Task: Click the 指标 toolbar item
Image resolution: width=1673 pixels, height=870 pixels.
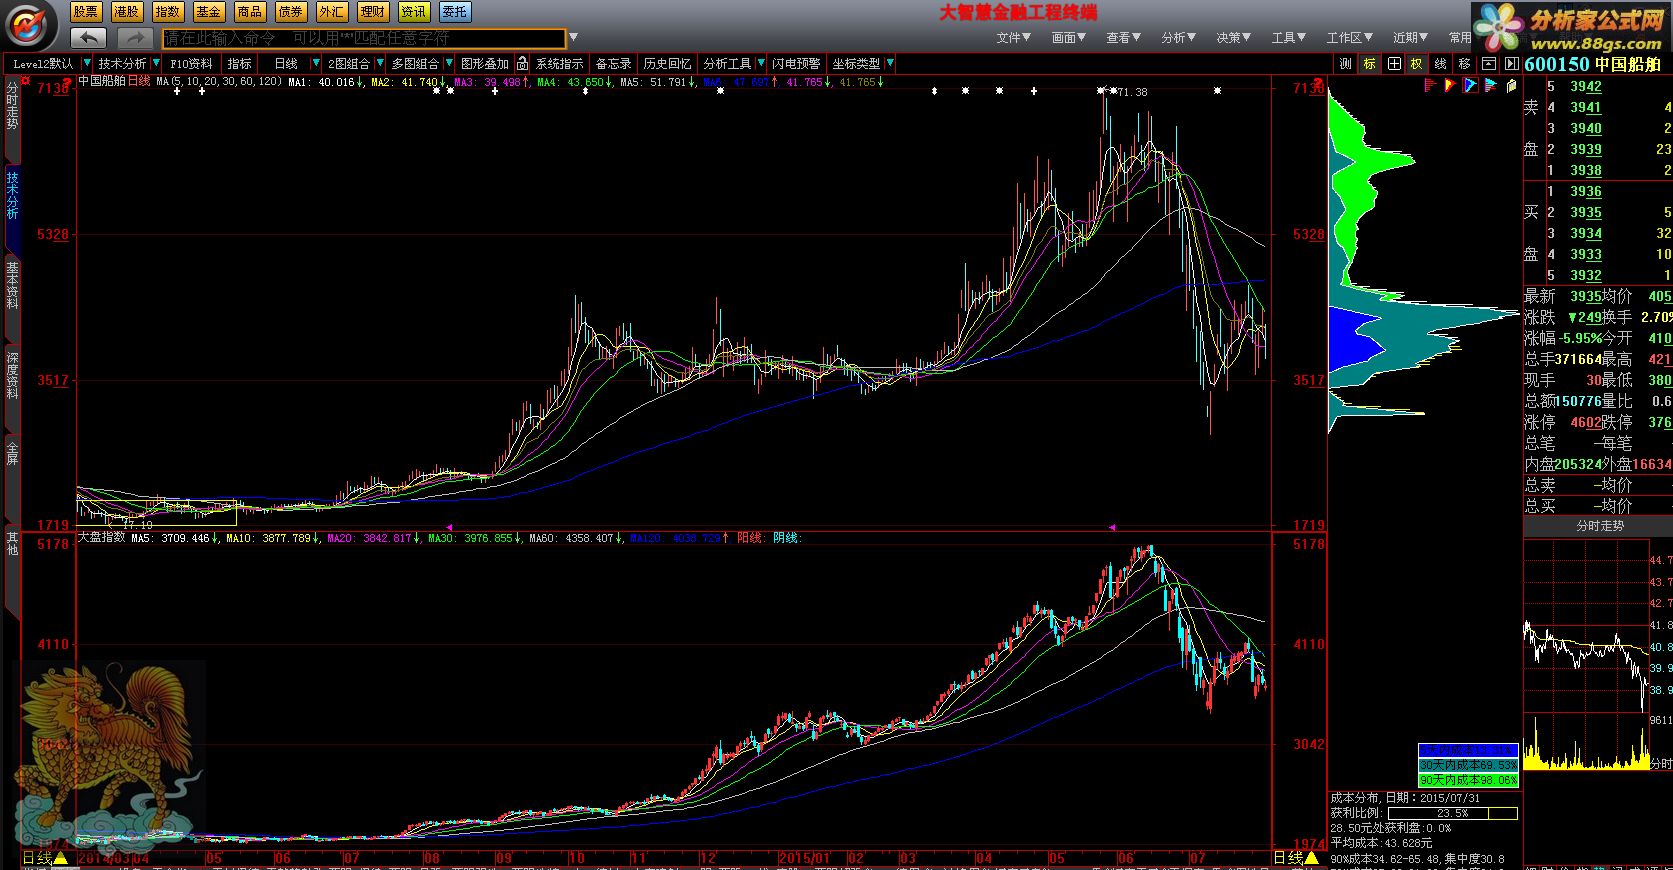Action: tap(240, 63)
